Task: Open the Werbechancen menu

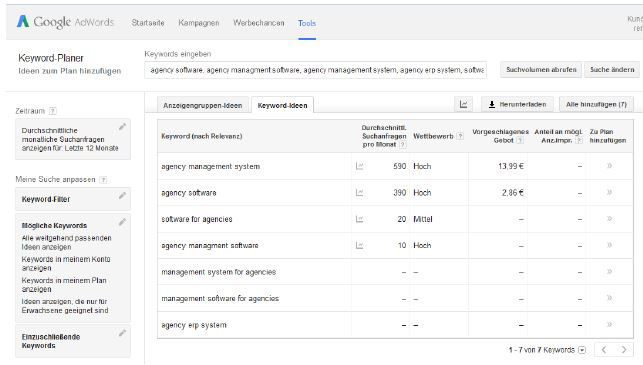Action: [x=259, y=23]
